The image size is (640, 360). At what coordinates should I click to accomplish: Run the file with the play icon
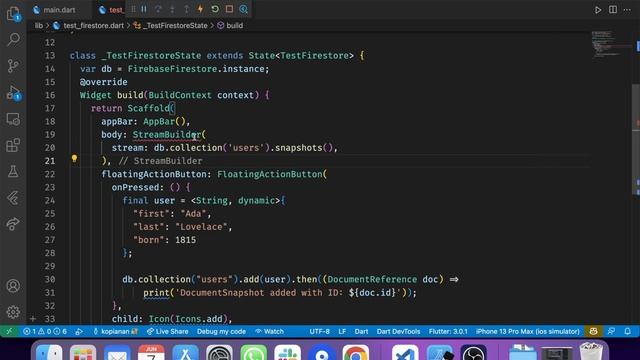point(598,10)
